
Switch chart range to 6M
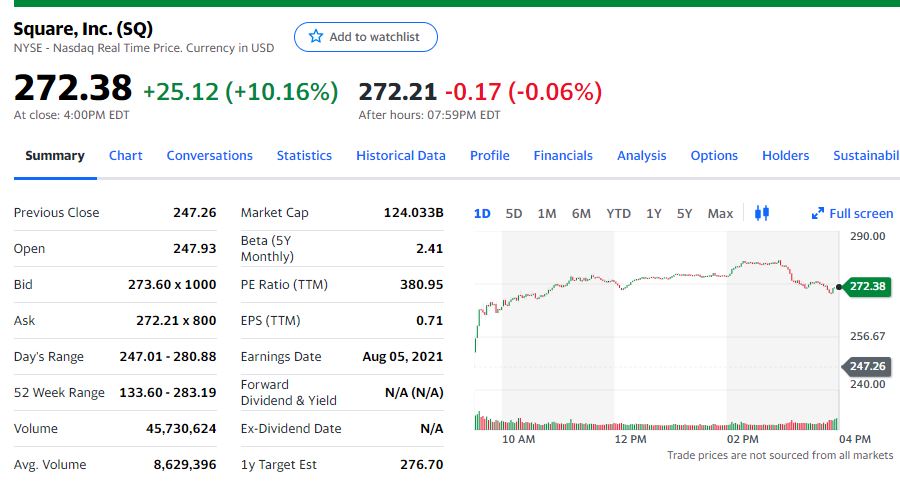[581, 213]
